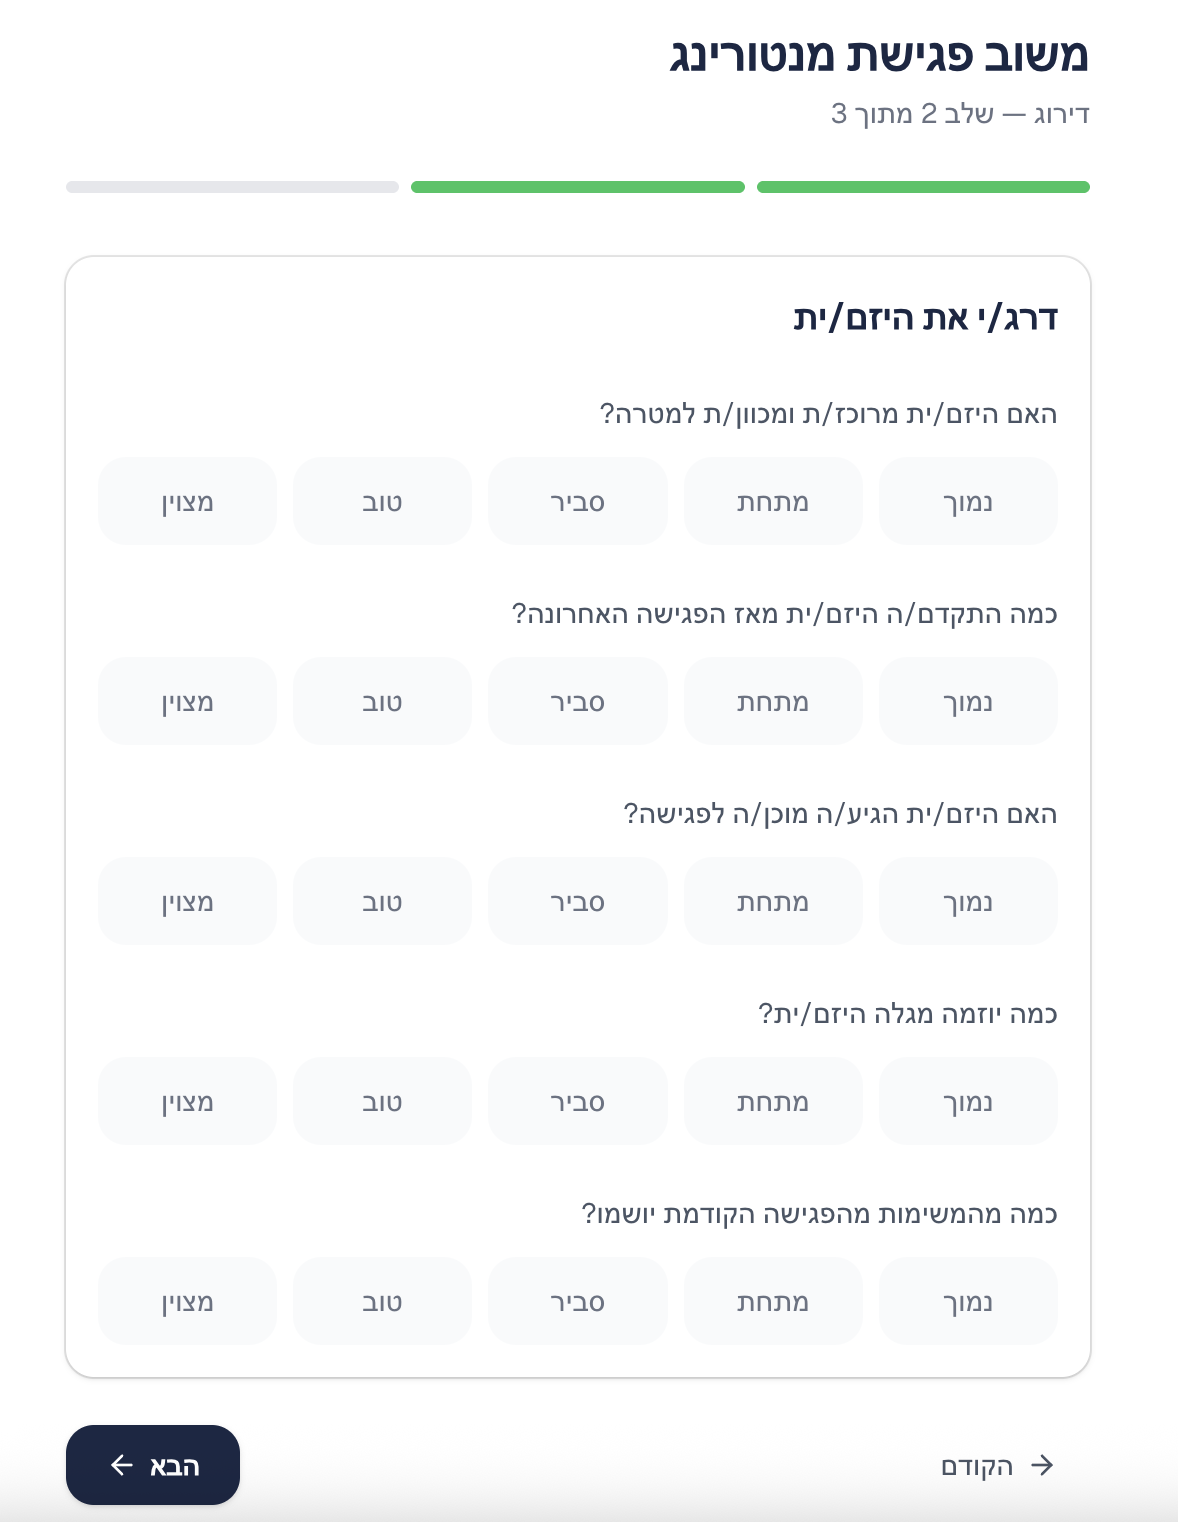
Task: Choose מתחת for progress since last meeting
Action: tap(772, 701)
